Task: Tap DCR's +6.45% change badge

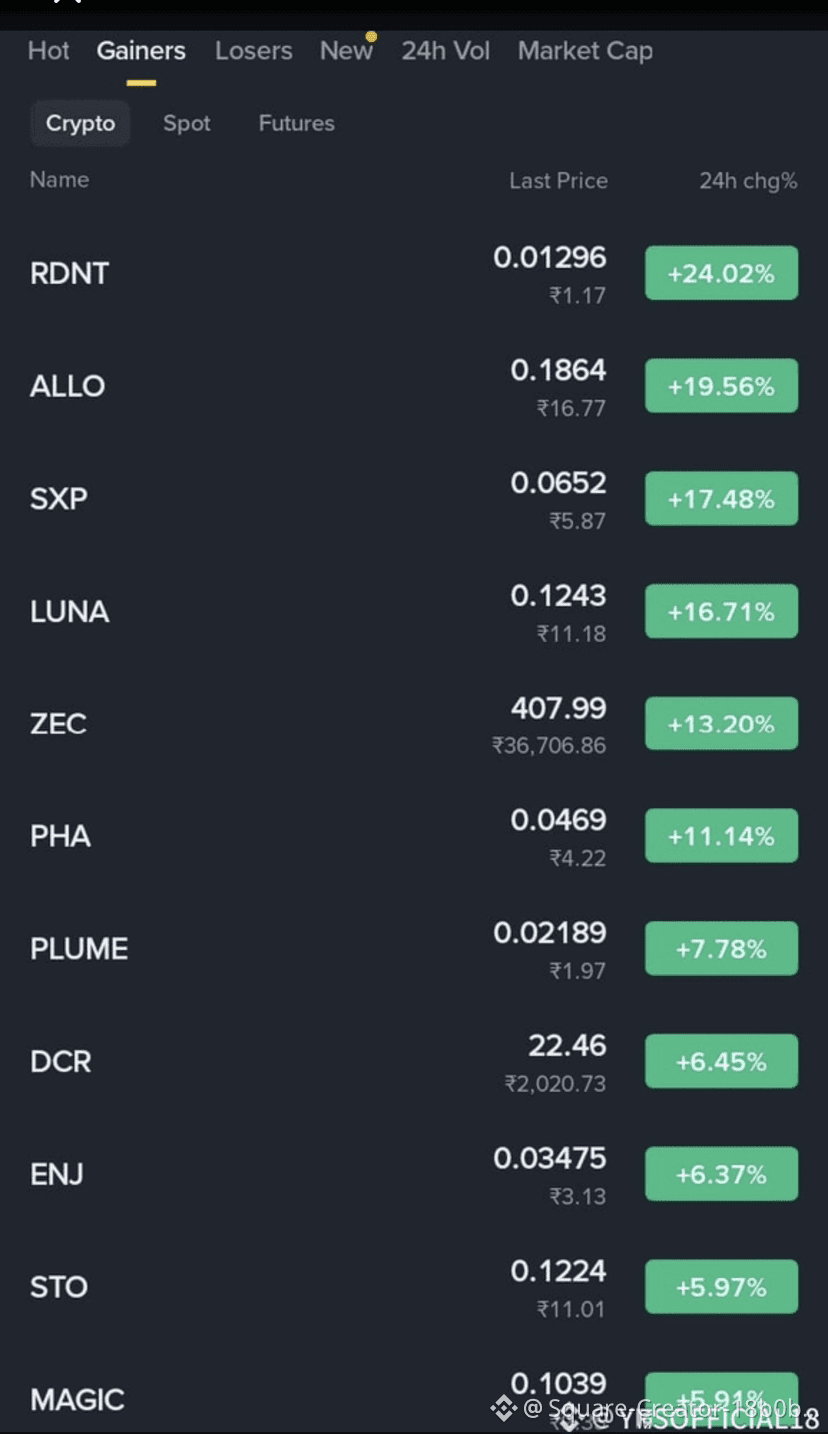Action: point(721,1061)
